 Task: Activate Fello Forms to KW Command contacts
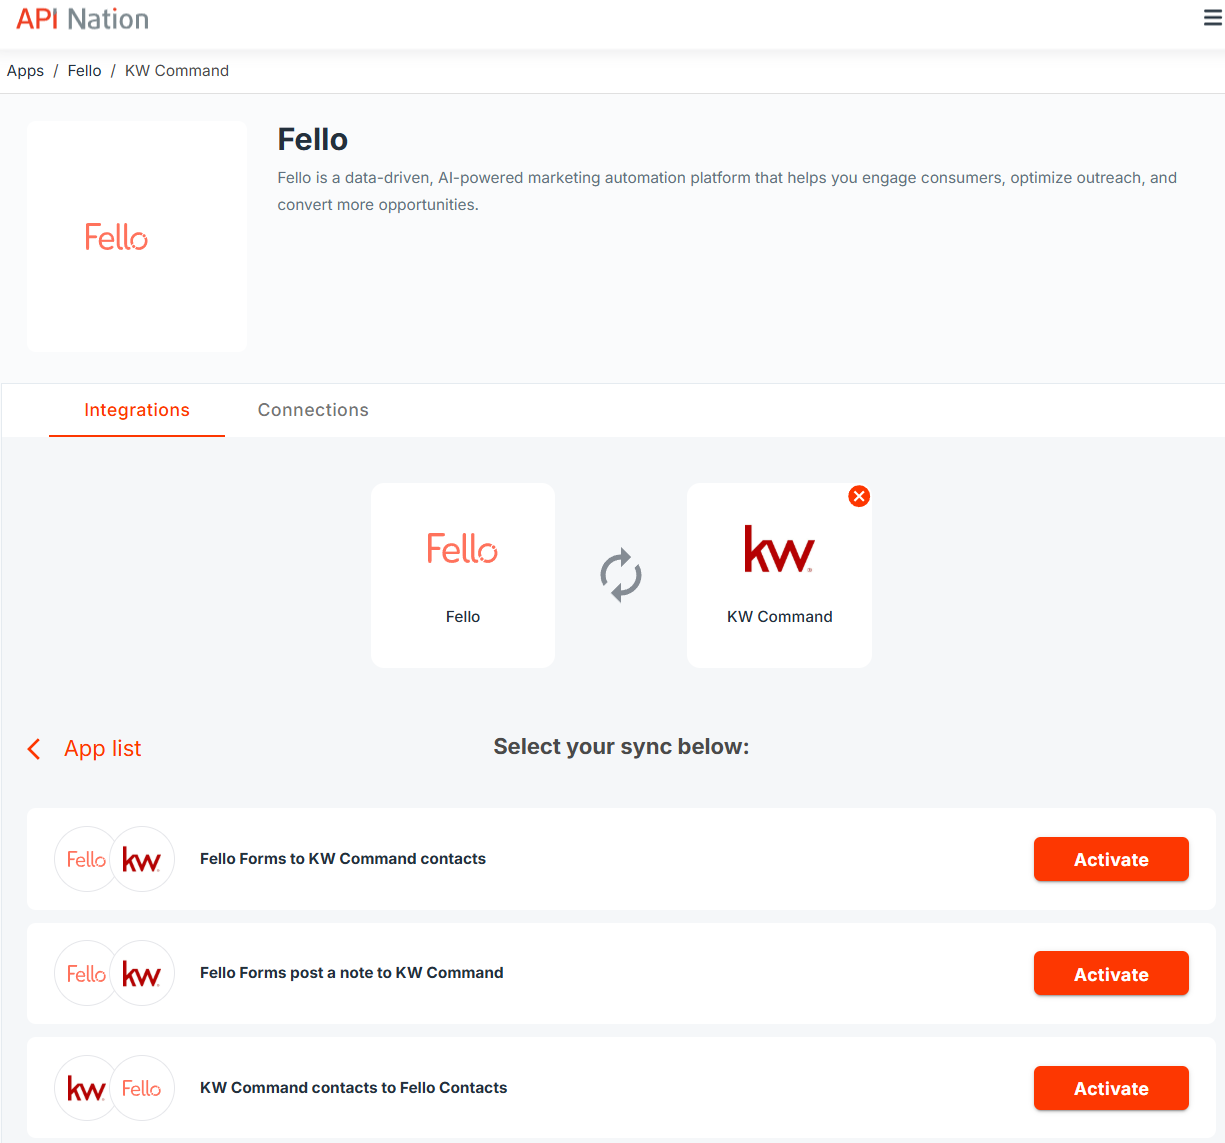tap(1111, 859)
